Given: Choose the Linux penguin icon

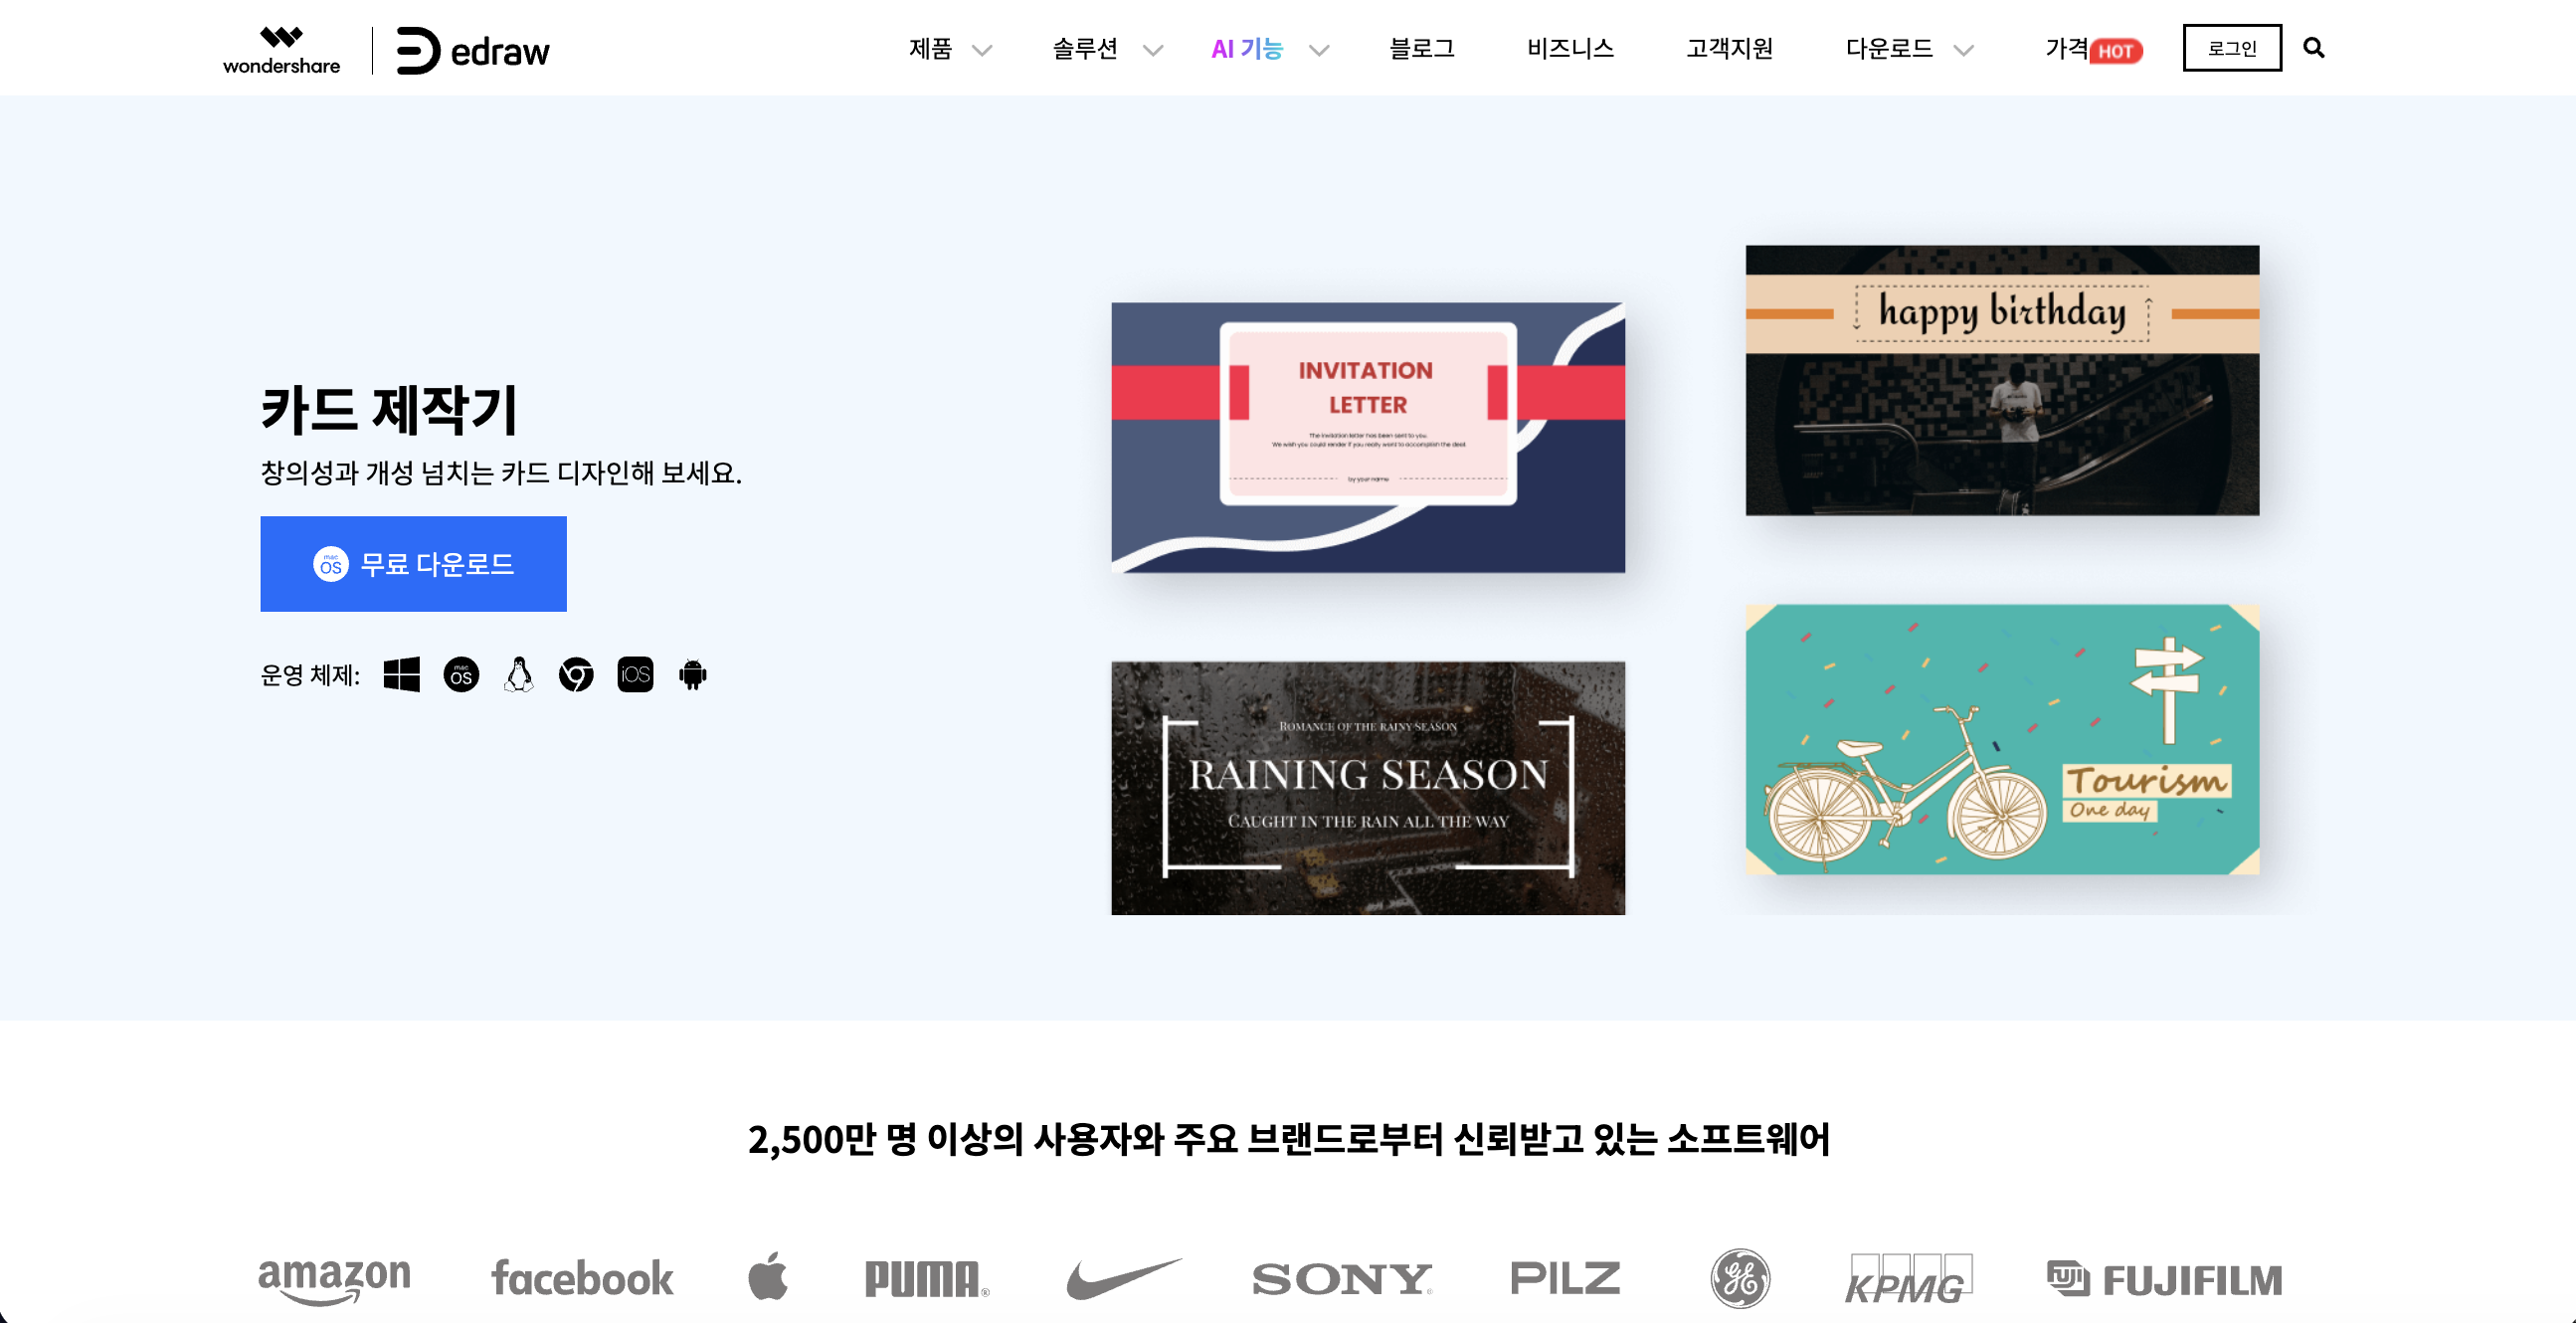Looking at the screenshot, I should [519, 675].
